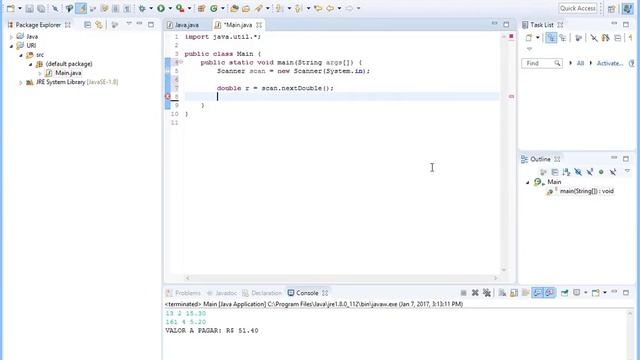Click the Task List panel tab
The height and width of the screenshot is (360, 640).
click(542, 25)
